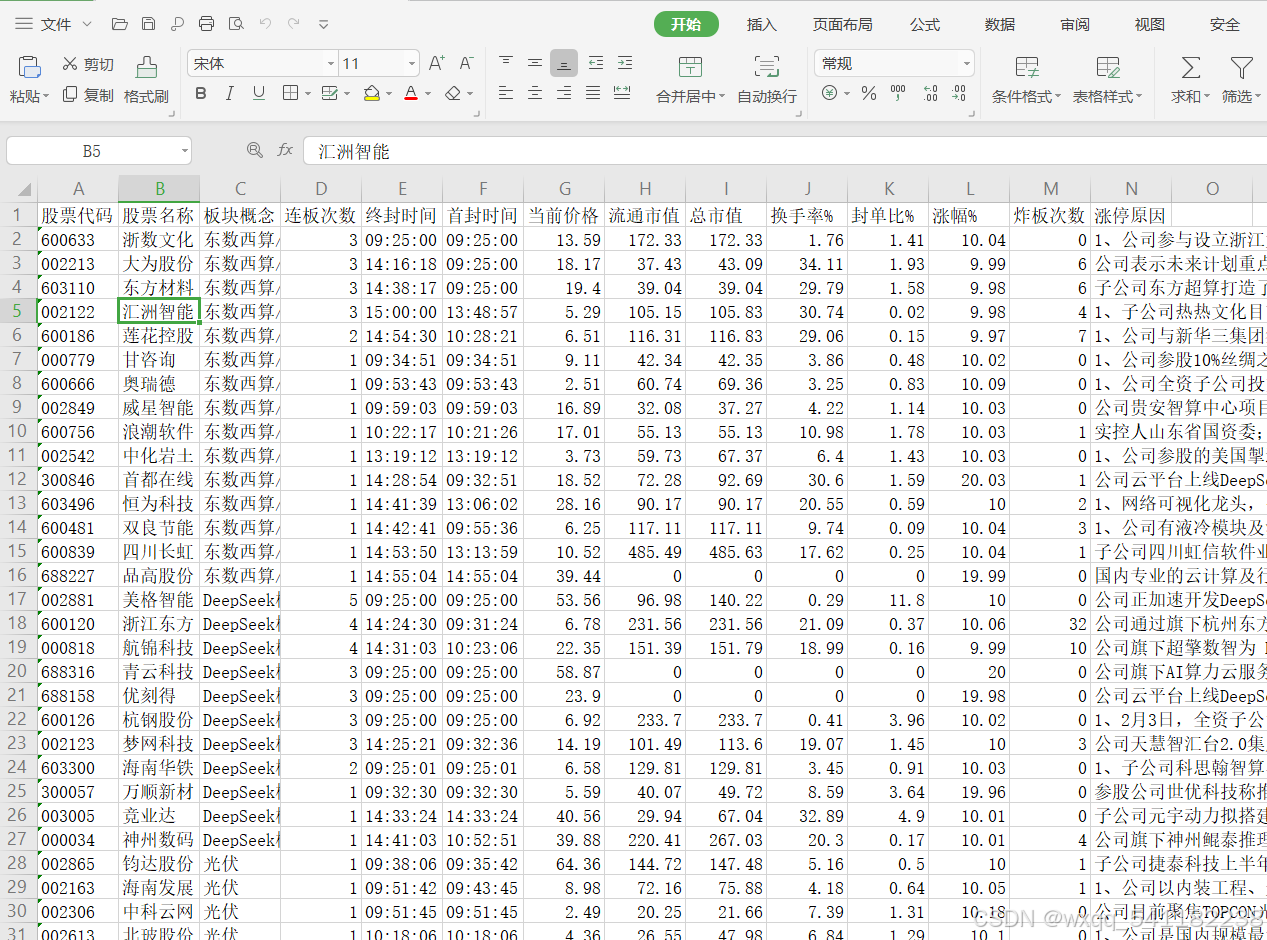
Task: Open the number format 常规 dropdown
Action: click(966, 64)
